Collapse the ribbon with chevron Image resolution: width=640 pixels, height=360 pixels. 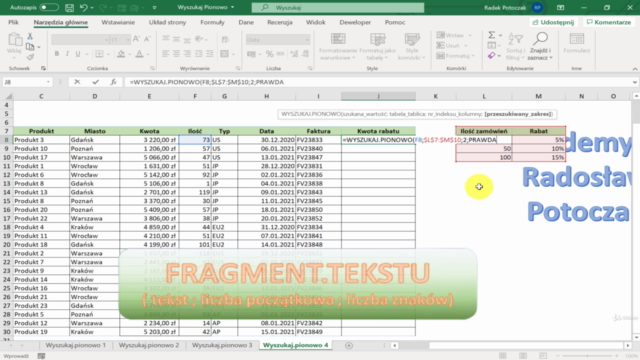[635, 69]
